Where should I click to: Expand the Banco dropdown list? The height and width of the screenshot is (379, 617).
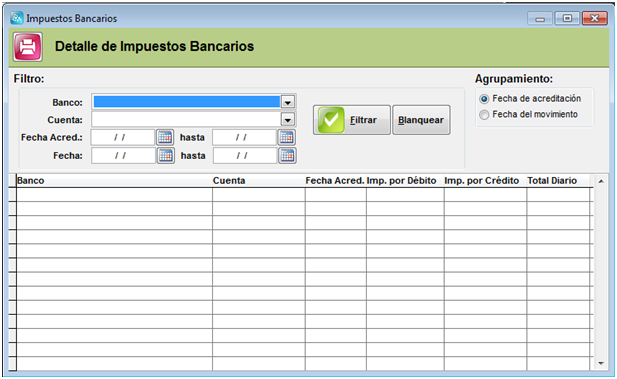tap(288, 102)
